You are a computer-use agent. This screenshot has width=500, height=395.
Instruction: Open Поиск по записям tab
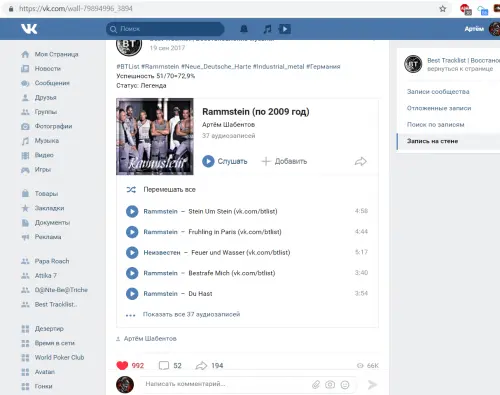pyautogui.click(x=435, y=125)
